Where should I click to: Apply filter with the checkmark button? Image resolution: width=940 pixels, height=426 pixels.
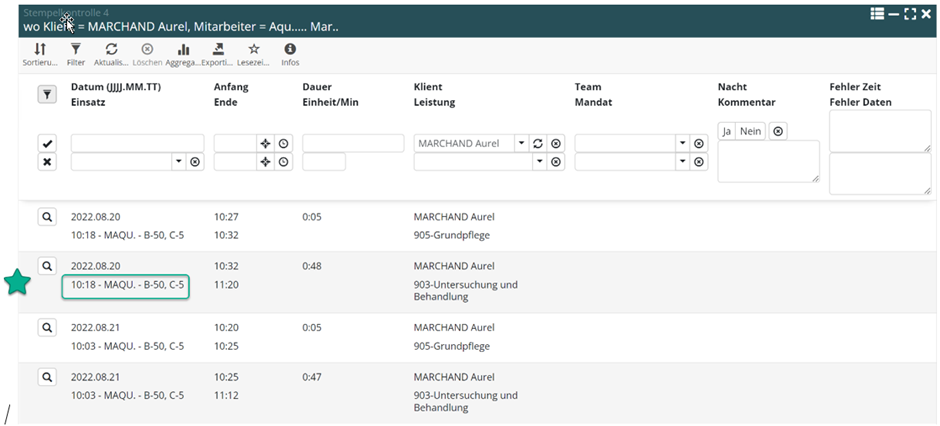coord(47,144)
